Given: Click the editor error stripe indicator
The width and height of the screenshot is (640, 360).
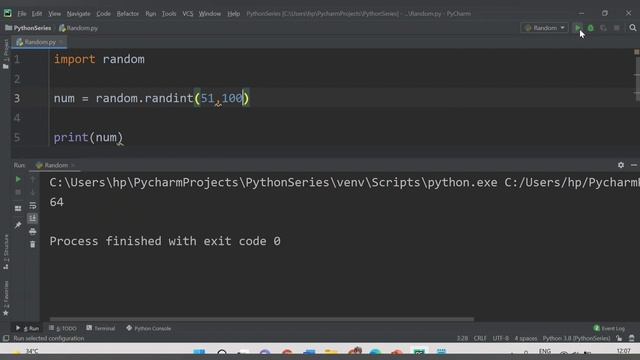Looking at the screenshot, I should [x=636, y=52].
